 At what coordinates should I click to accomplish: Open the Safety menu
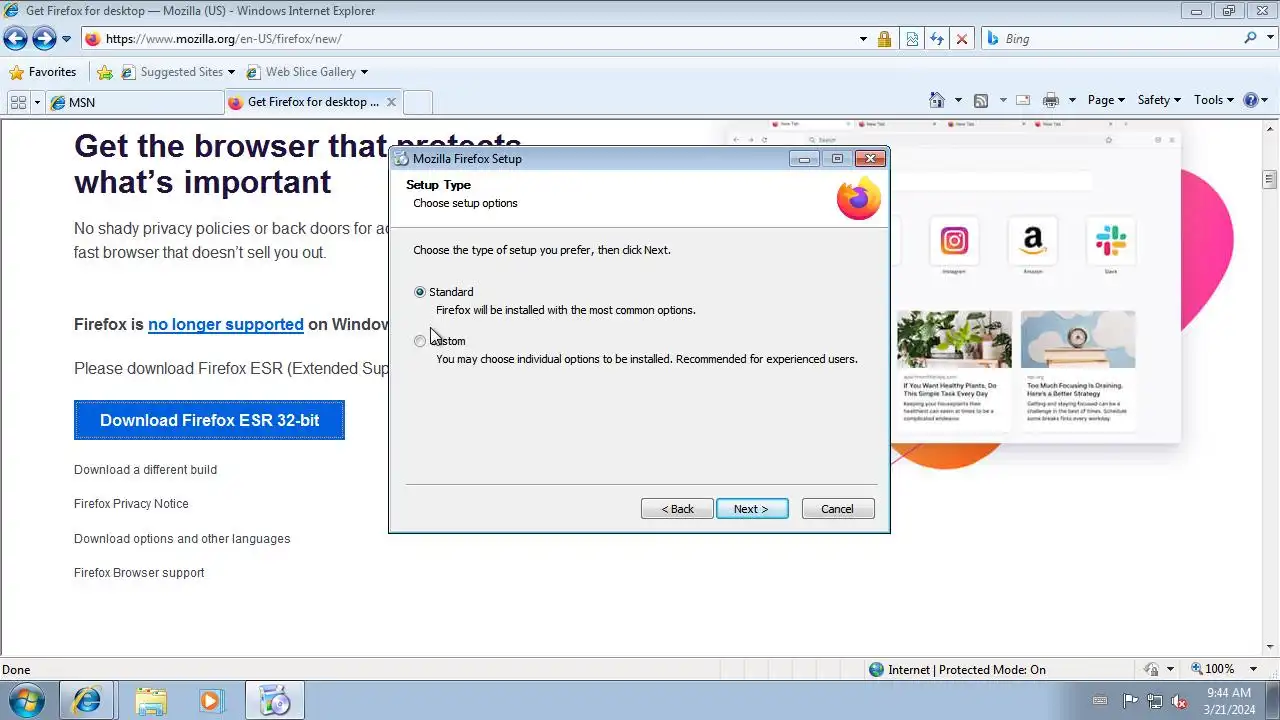[1159, 100]
